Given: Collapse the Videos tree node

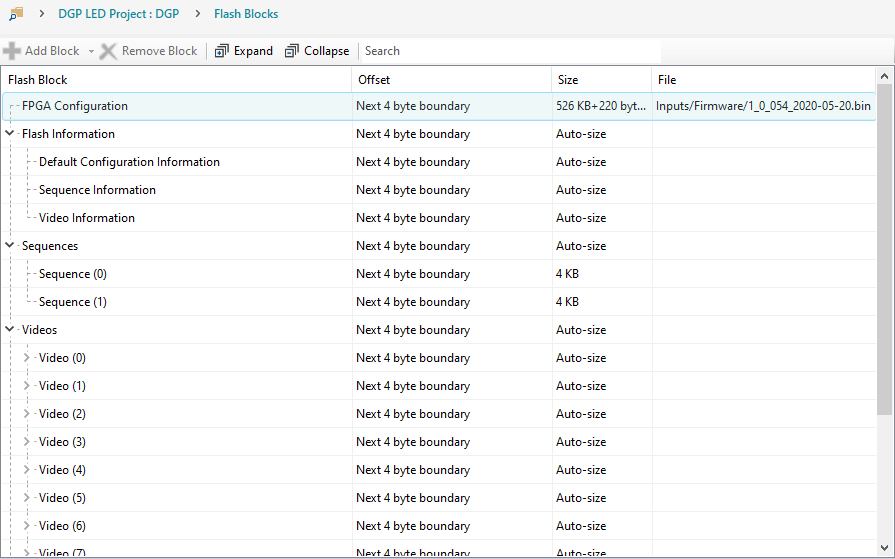Looking at the screenshot, I should point(11,330).
